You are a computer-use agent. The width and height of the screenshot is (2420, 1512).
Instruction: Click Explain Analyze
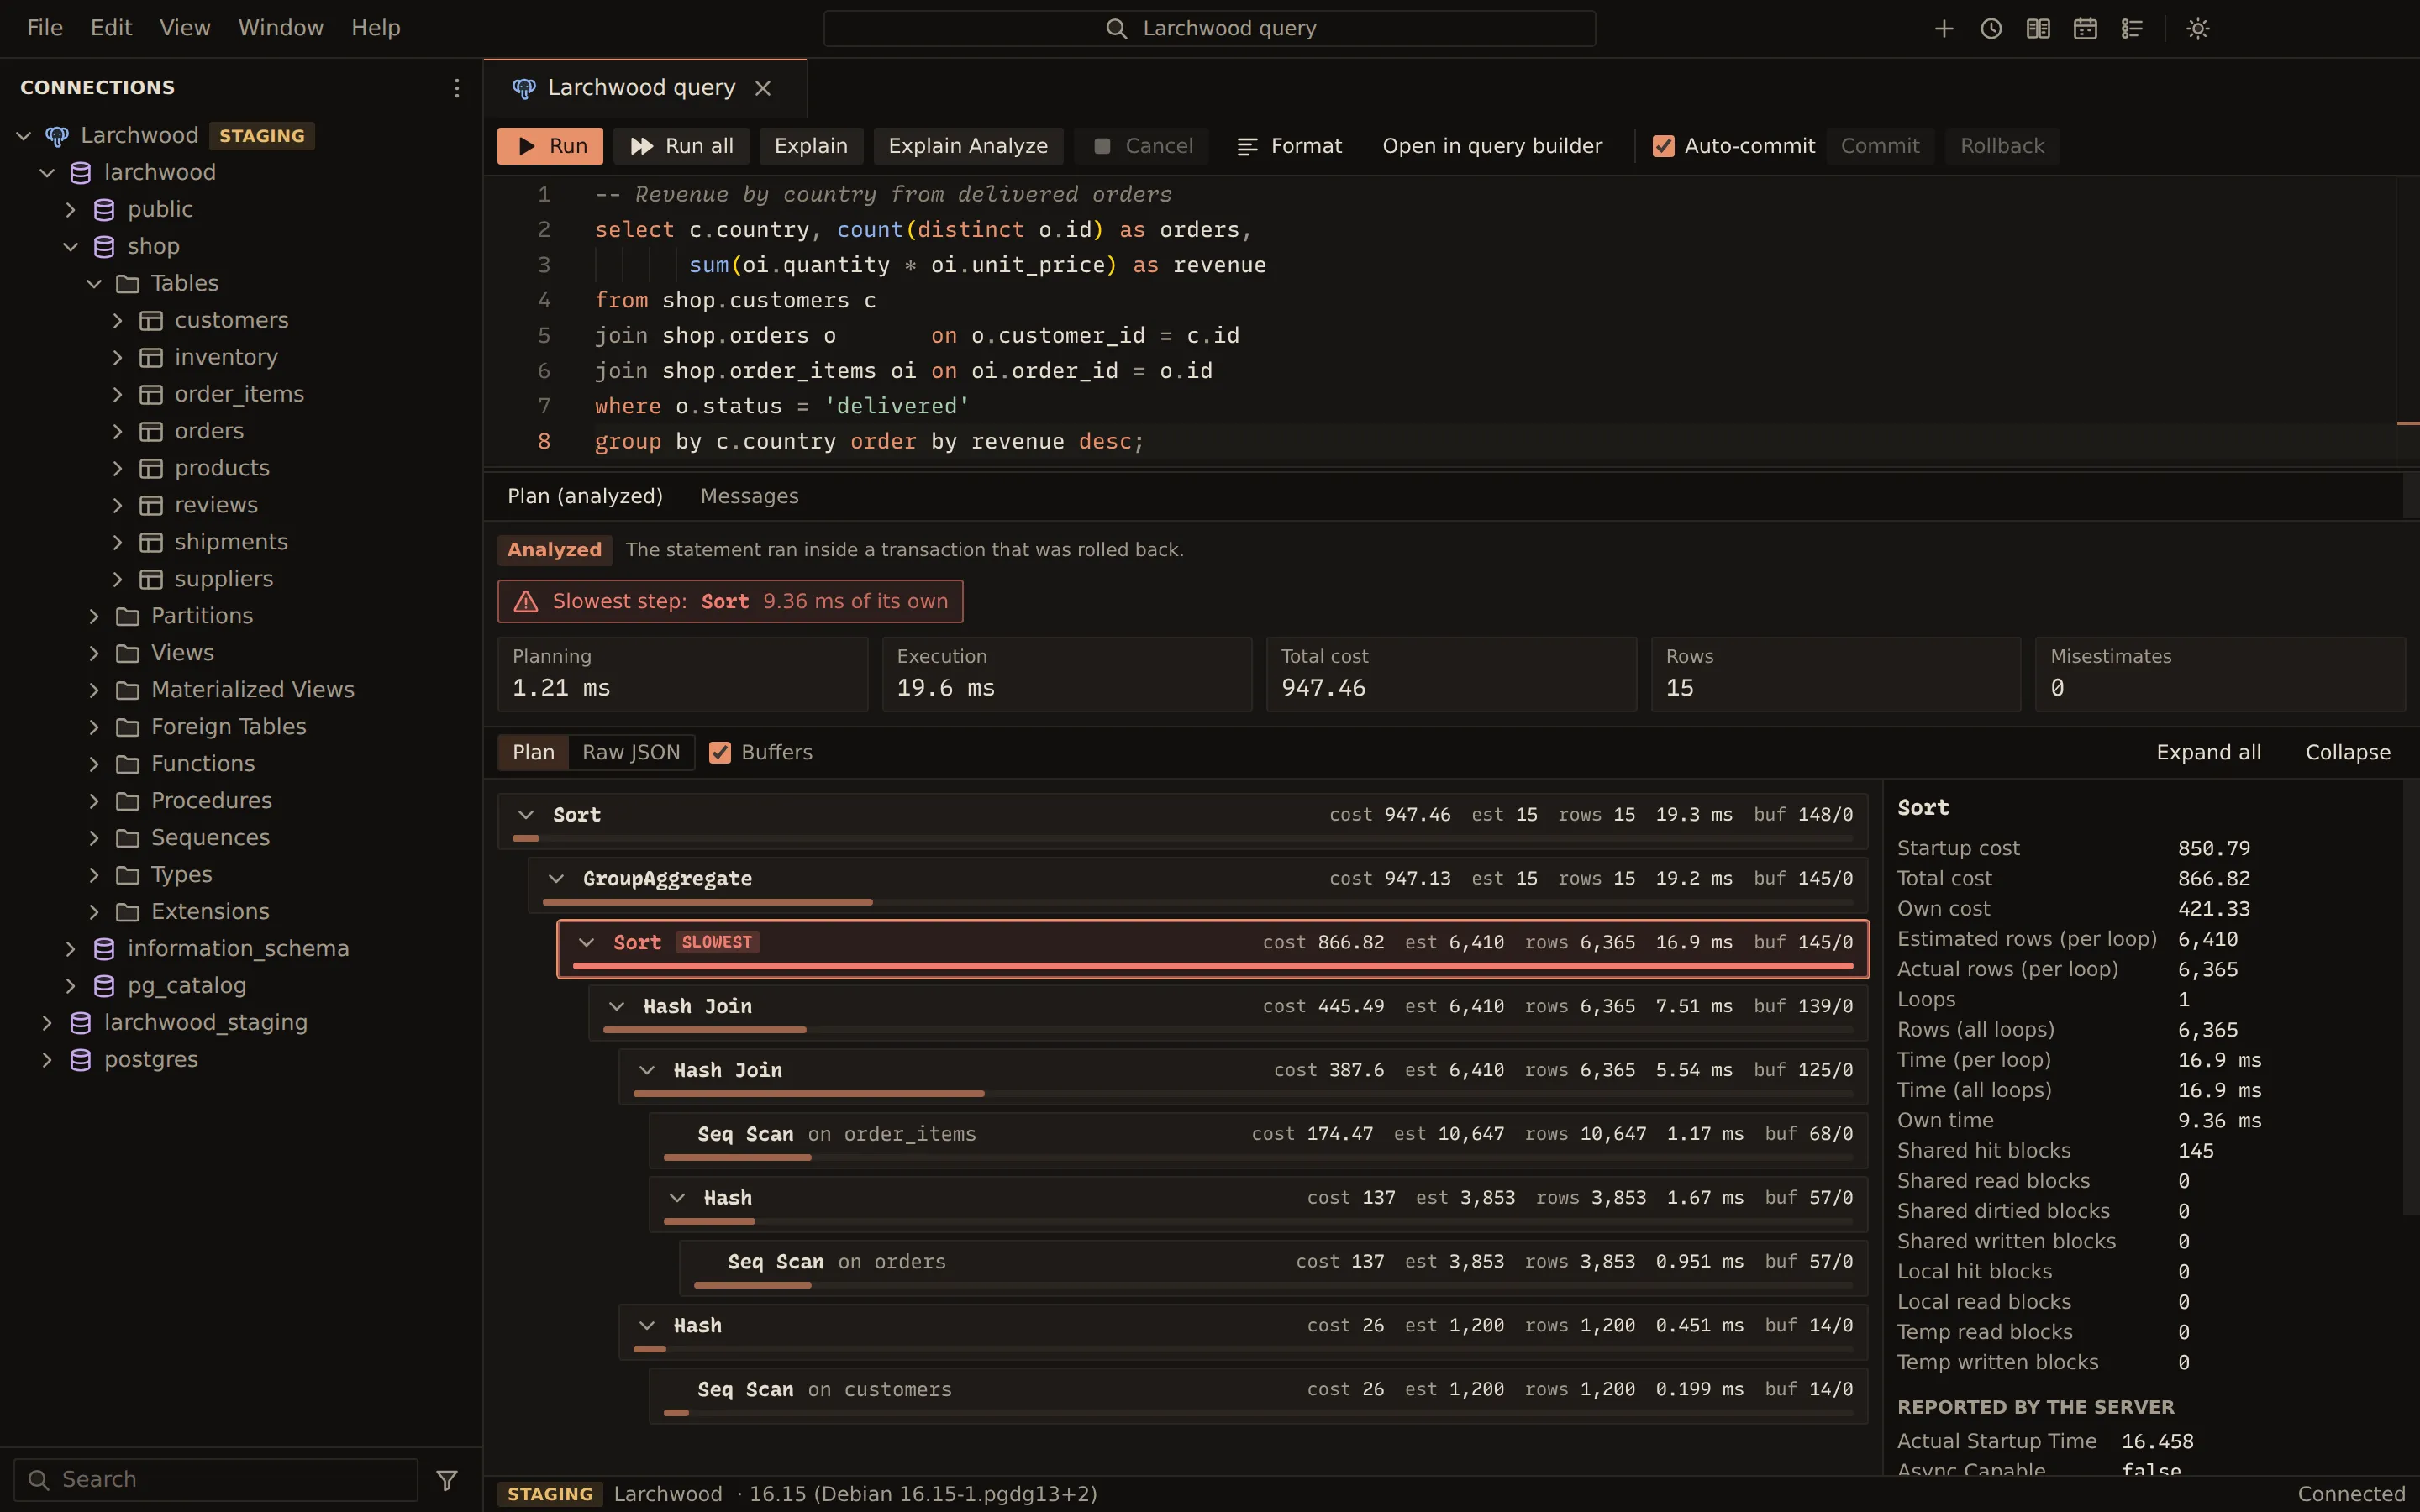tap(967, 146)
